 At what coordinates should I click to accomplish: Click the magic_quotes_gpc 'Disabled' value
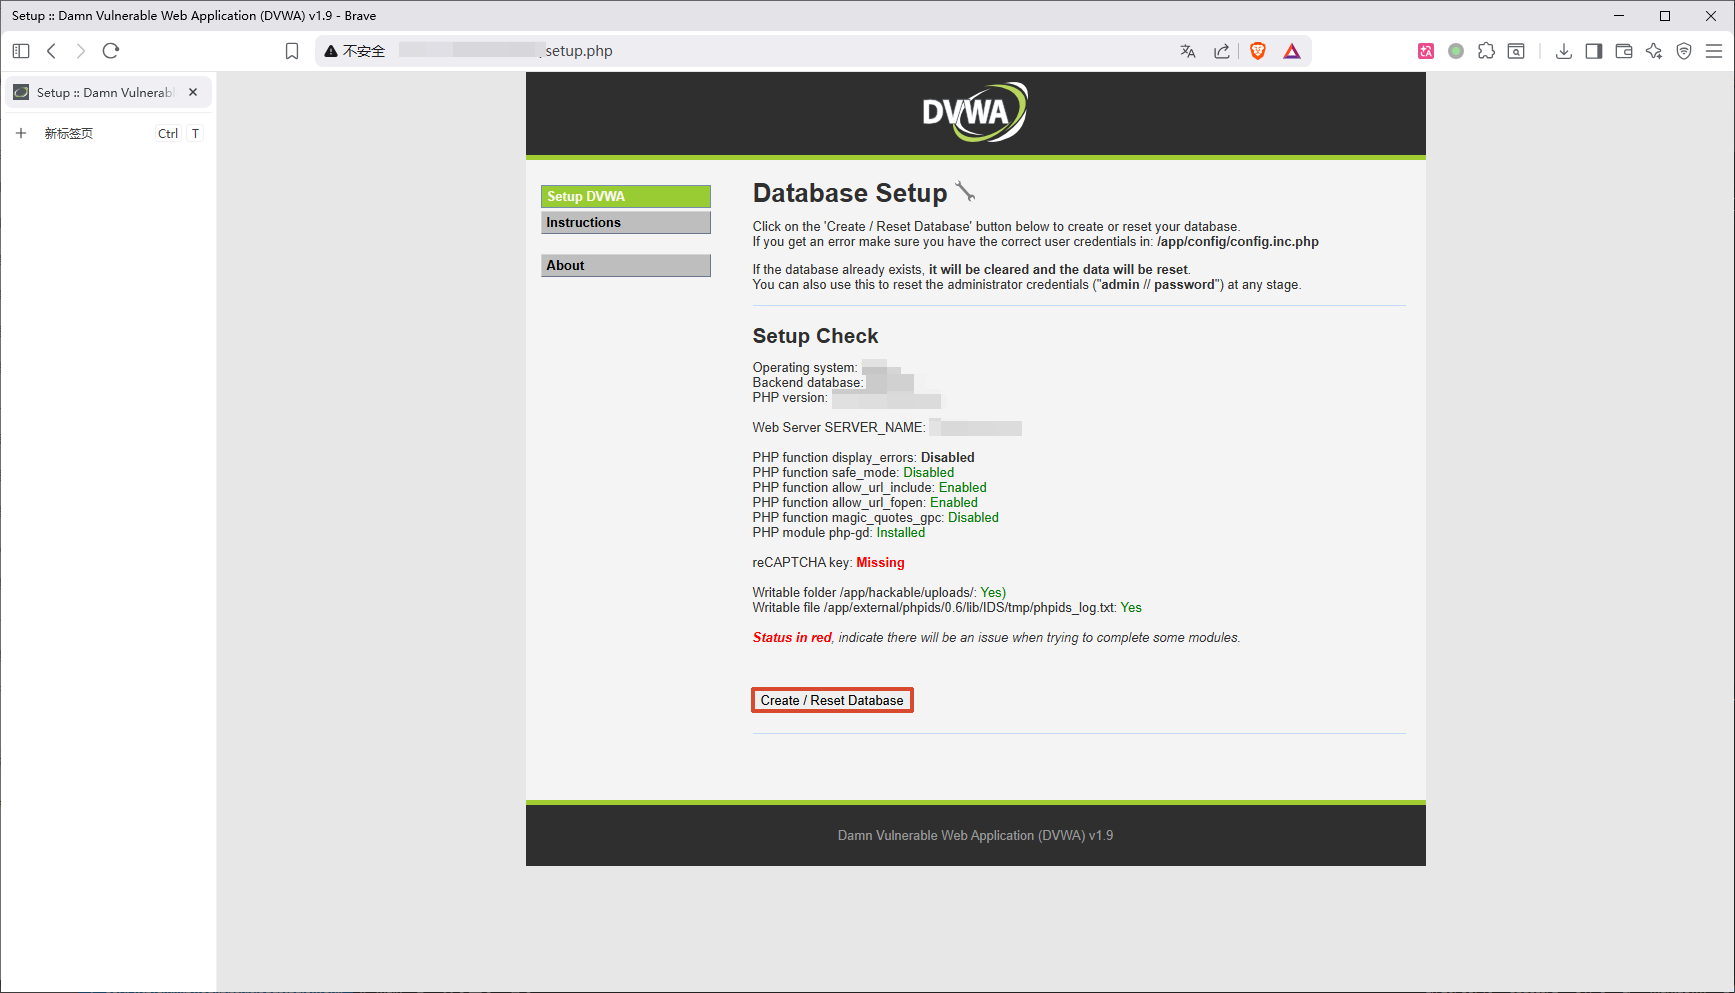973,518
